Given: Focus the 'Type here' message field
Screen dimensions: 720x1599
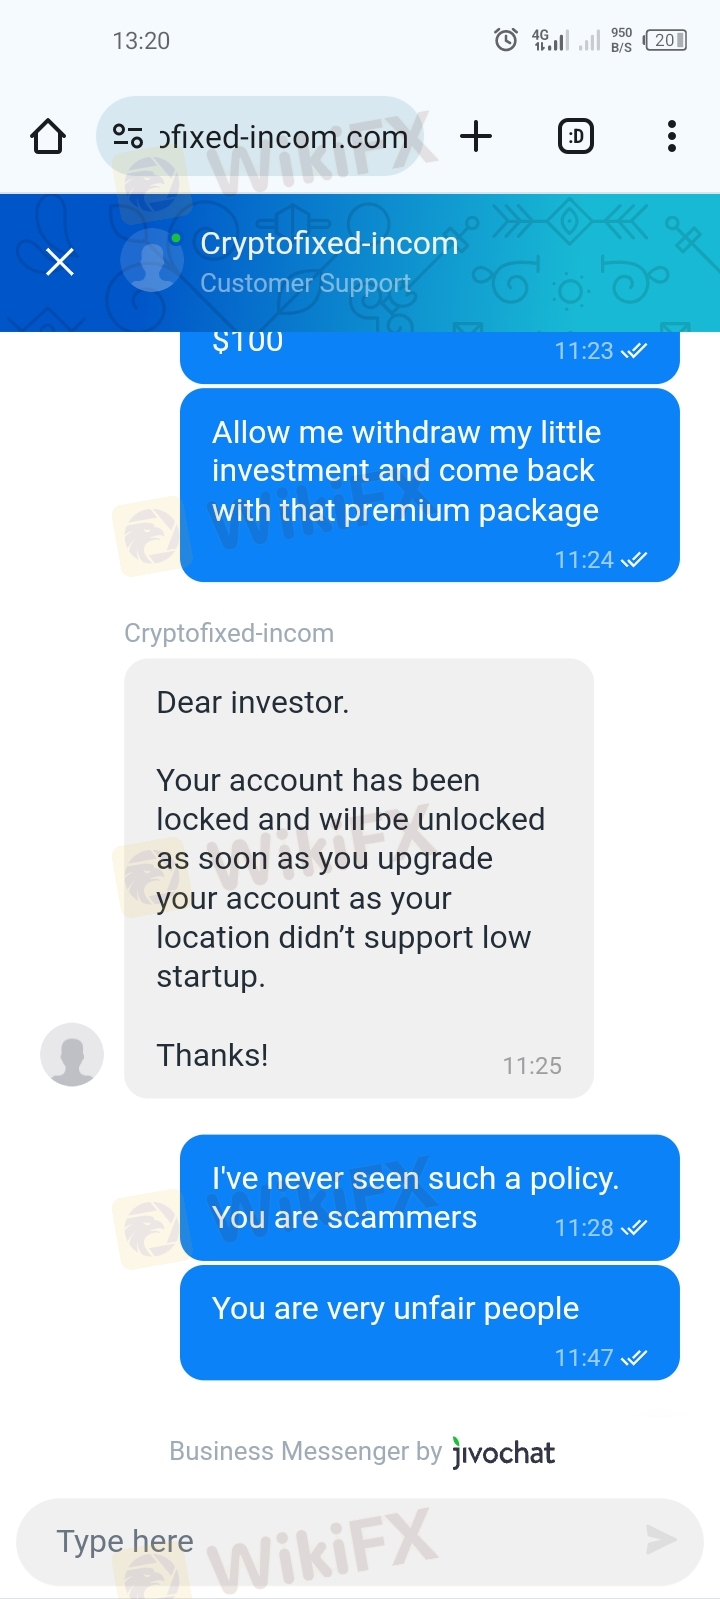Looking at the screenshot, I should click(x=330, y=1541).
